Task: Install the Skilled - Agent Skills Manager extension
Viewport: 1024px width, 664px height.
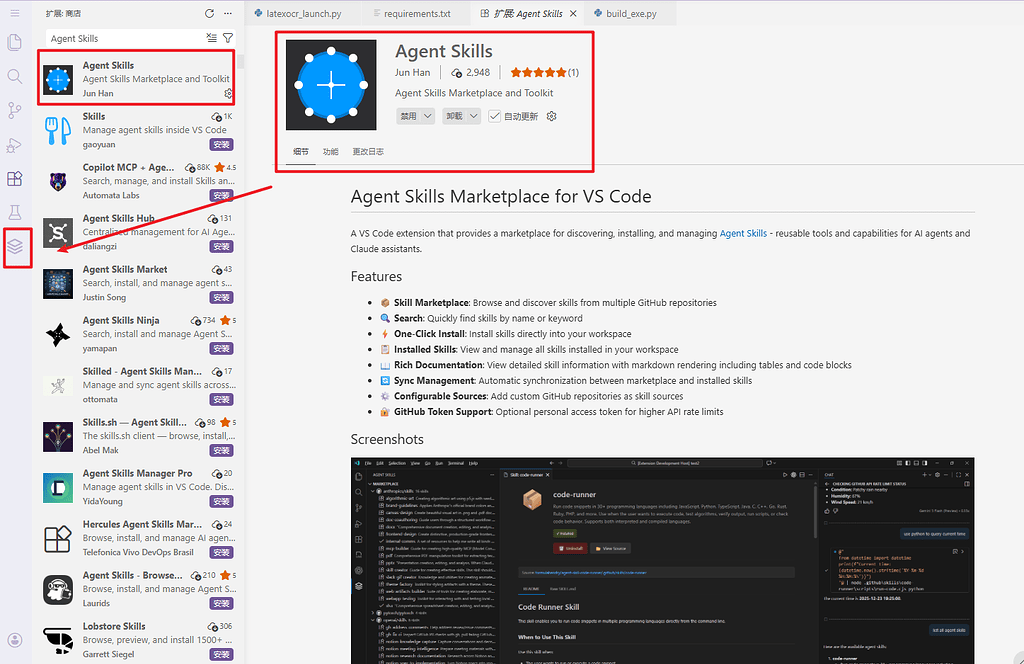Action: tap(221, 399)
